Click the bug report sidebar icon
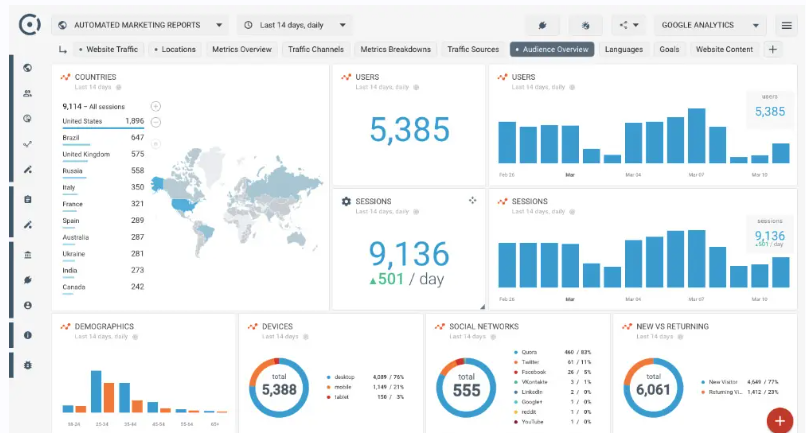 [x=28, y=365]
